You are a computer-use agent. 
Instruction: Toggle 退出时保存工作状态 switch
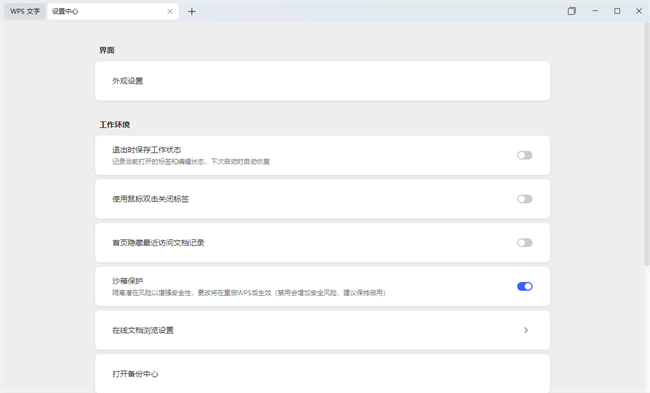tap(524, 155)
